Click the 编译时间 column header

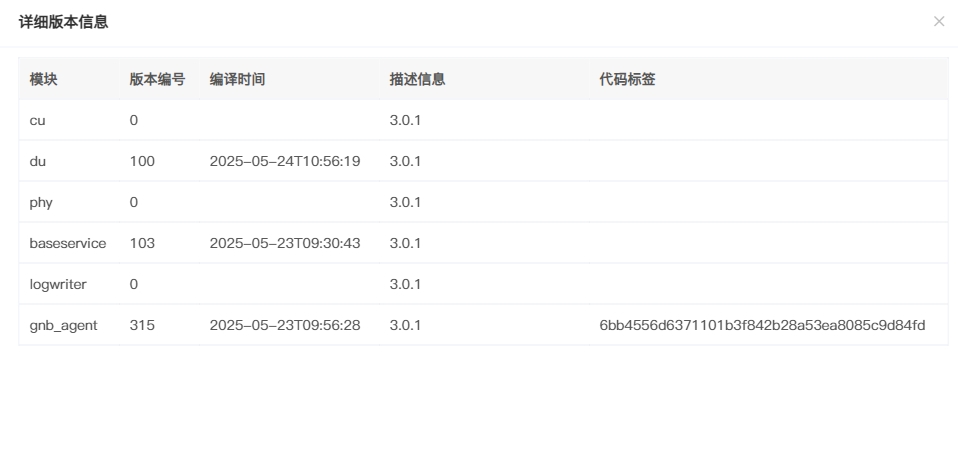tap(237, 79)
